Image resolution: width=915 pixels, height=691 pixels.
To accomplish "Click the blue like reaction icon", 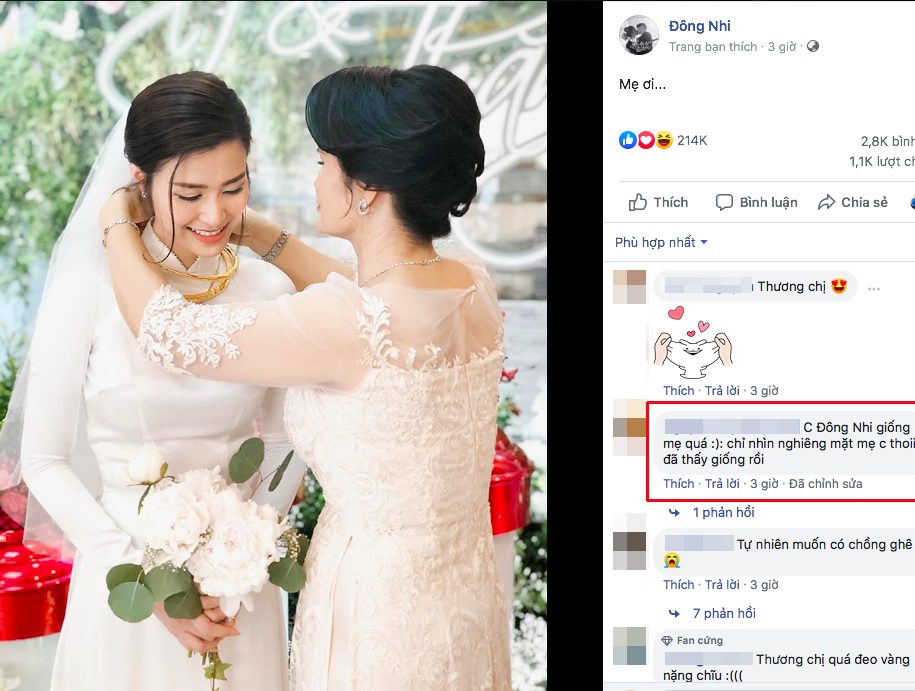I will (x=627, y=140).
